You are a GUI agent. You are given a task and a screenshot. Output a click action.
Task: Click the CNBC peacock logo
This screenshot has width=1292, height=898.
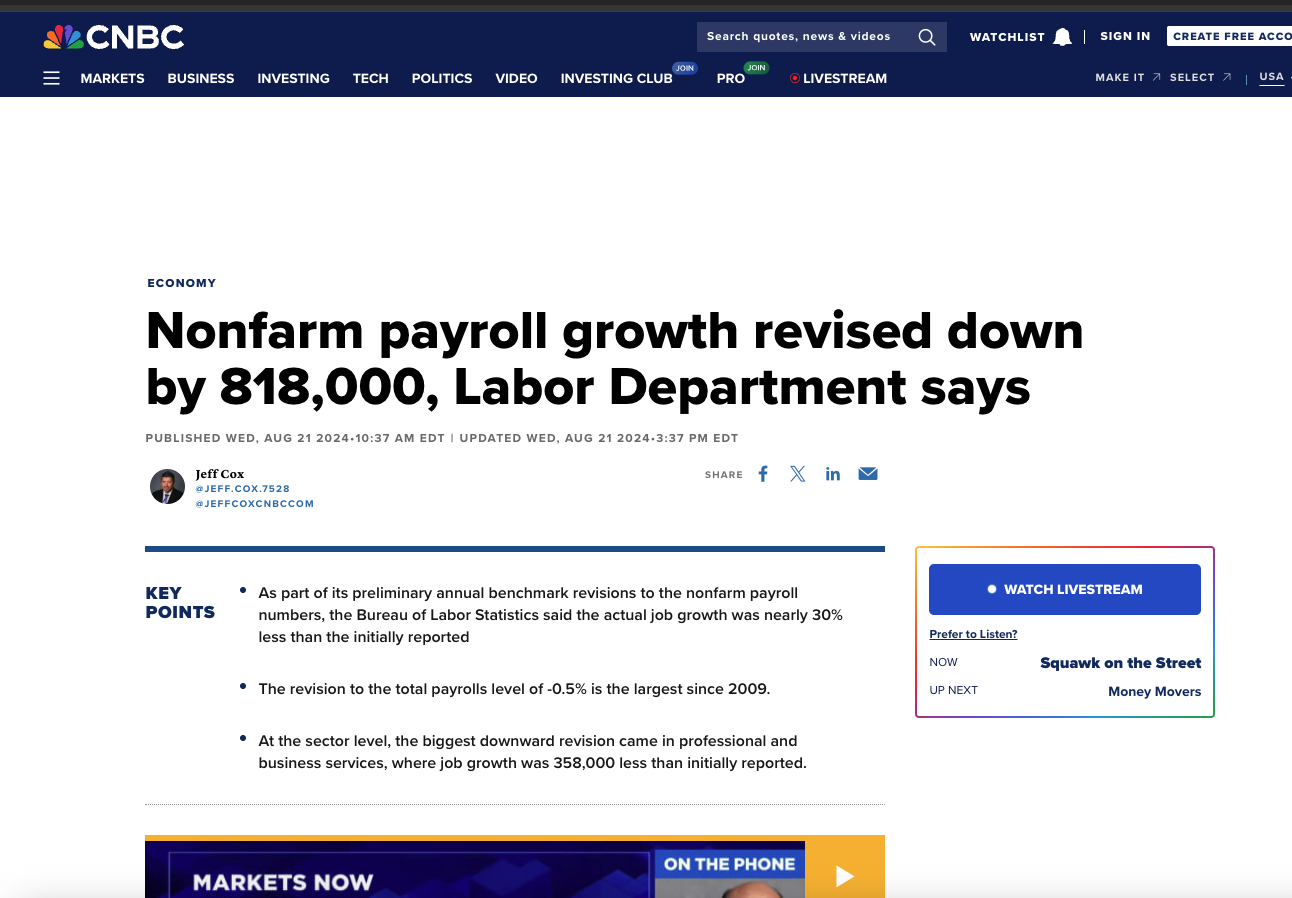tap(113, 37)
